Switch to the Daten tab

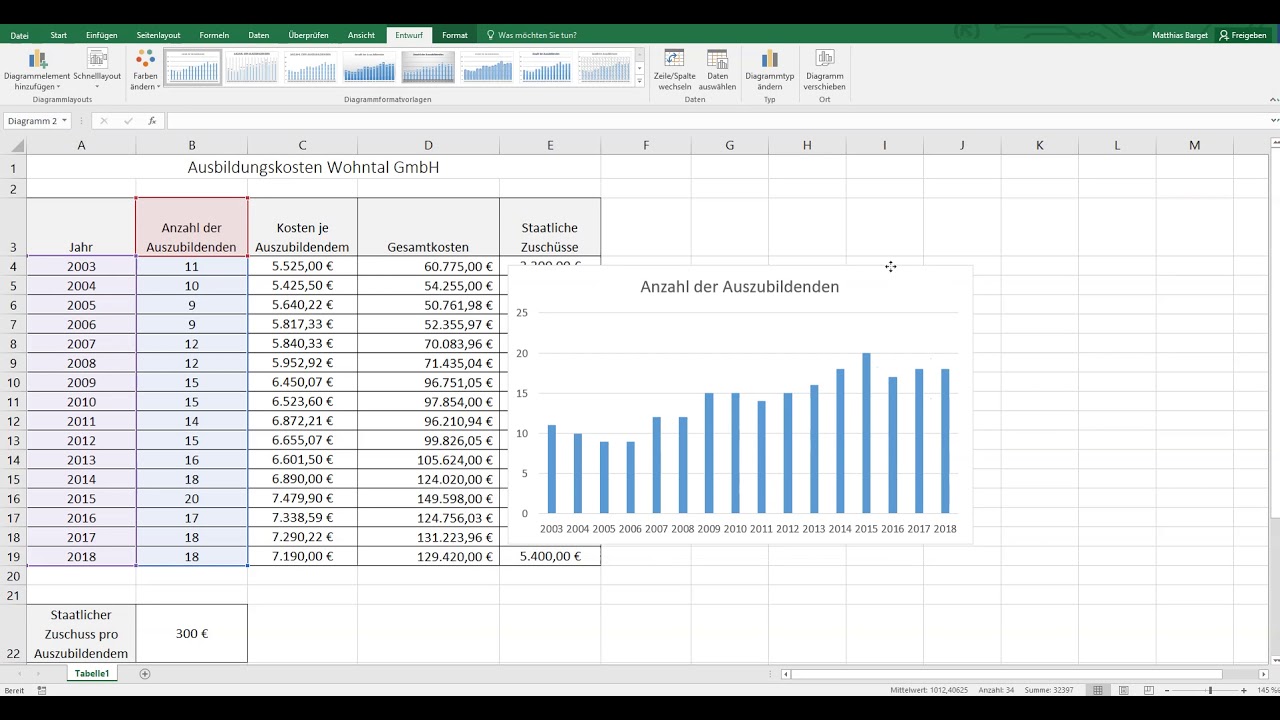[259, 35]
